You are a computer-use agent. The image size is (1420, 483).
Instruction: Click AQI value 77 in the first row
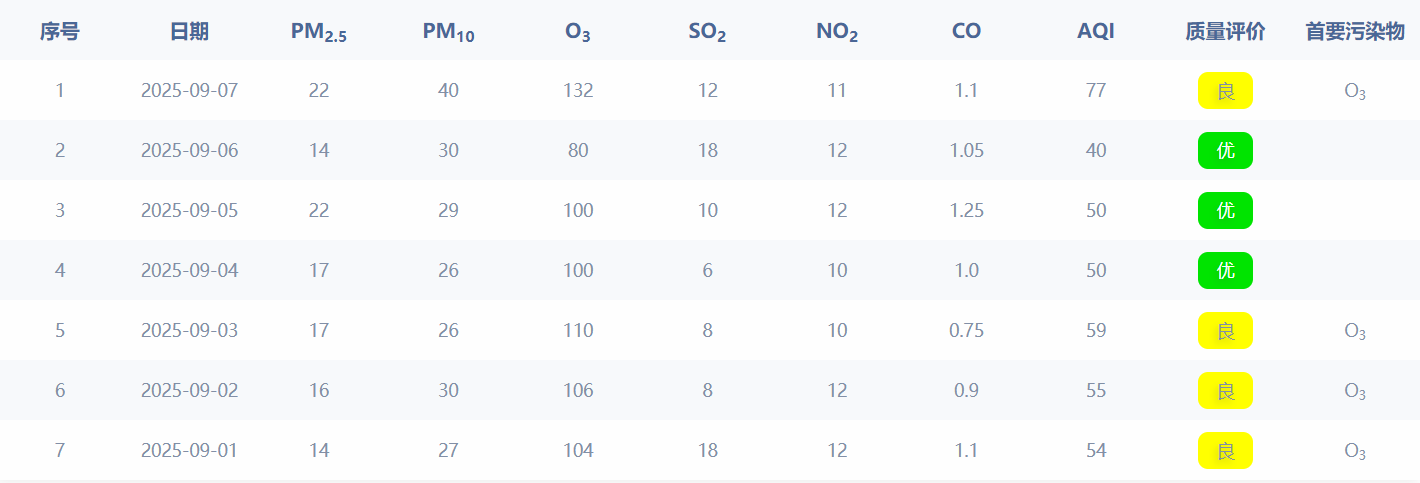(x=1096, y=91)
